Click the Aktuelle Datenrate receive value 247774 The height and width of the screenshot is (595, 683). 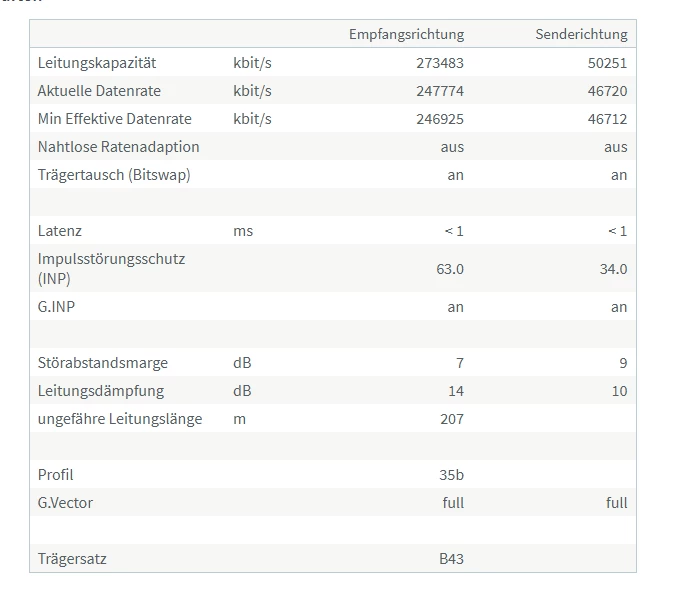click(x=440, y=91)
